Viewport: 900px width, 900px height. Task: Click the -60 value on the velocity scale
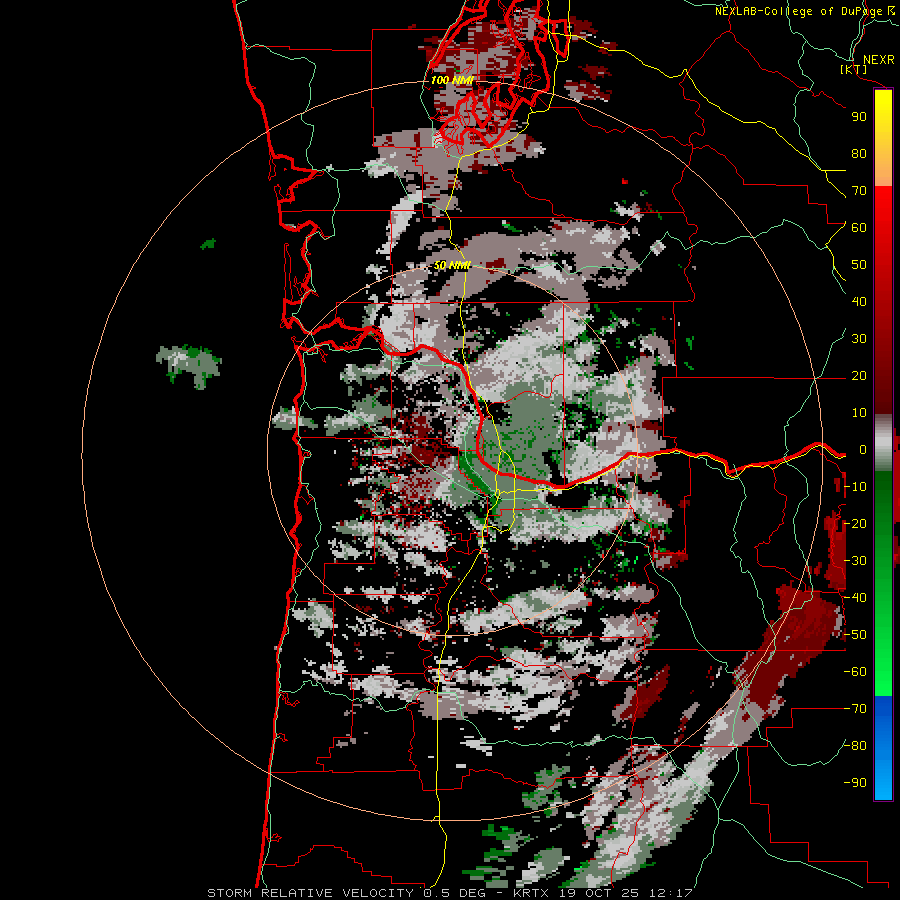click(x=855, y=672)
